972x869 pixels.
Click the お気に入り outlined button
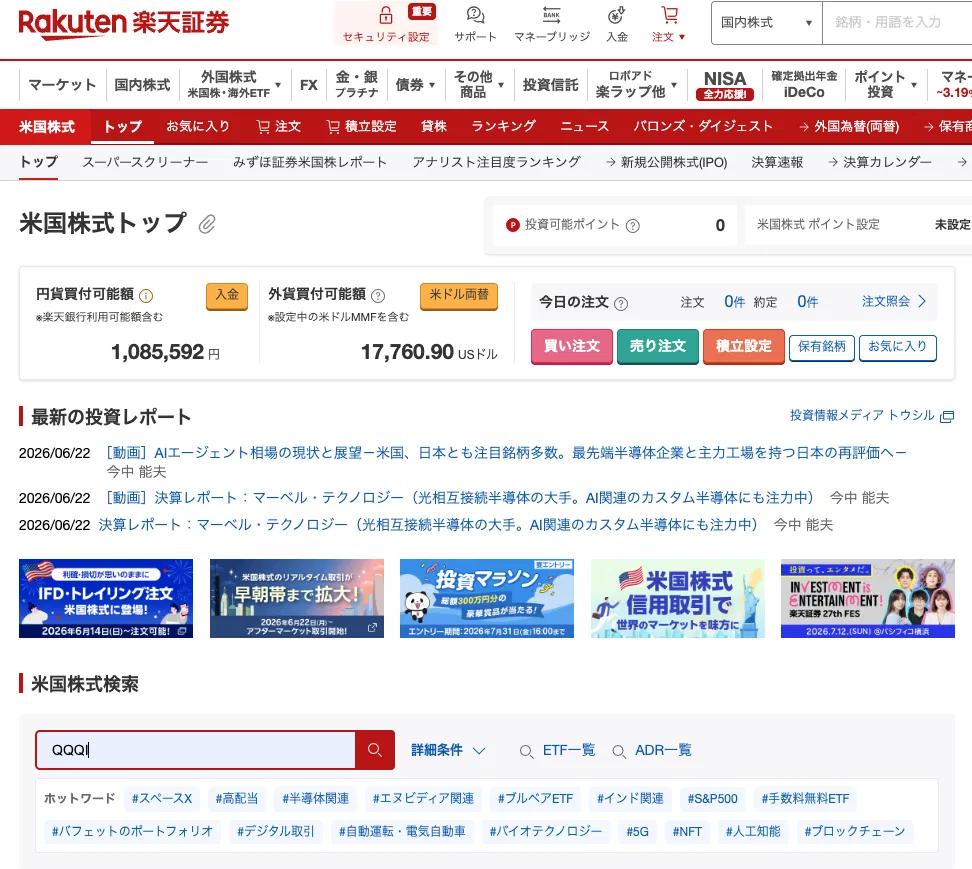pos(898,347)
